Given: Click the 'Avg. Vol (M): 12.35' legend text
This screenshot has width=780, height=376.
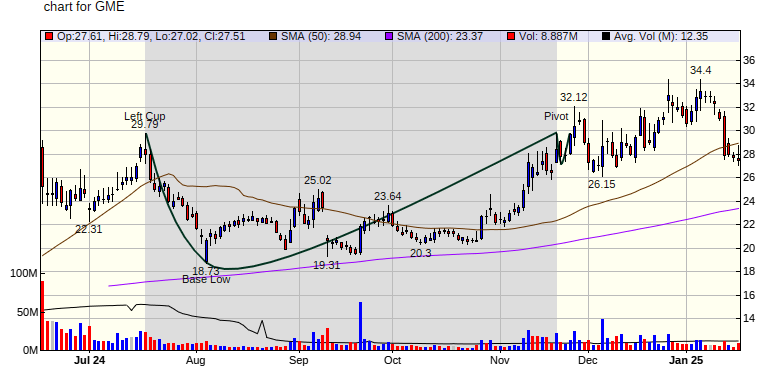Looking at the screenshot, I should point(661,36).
